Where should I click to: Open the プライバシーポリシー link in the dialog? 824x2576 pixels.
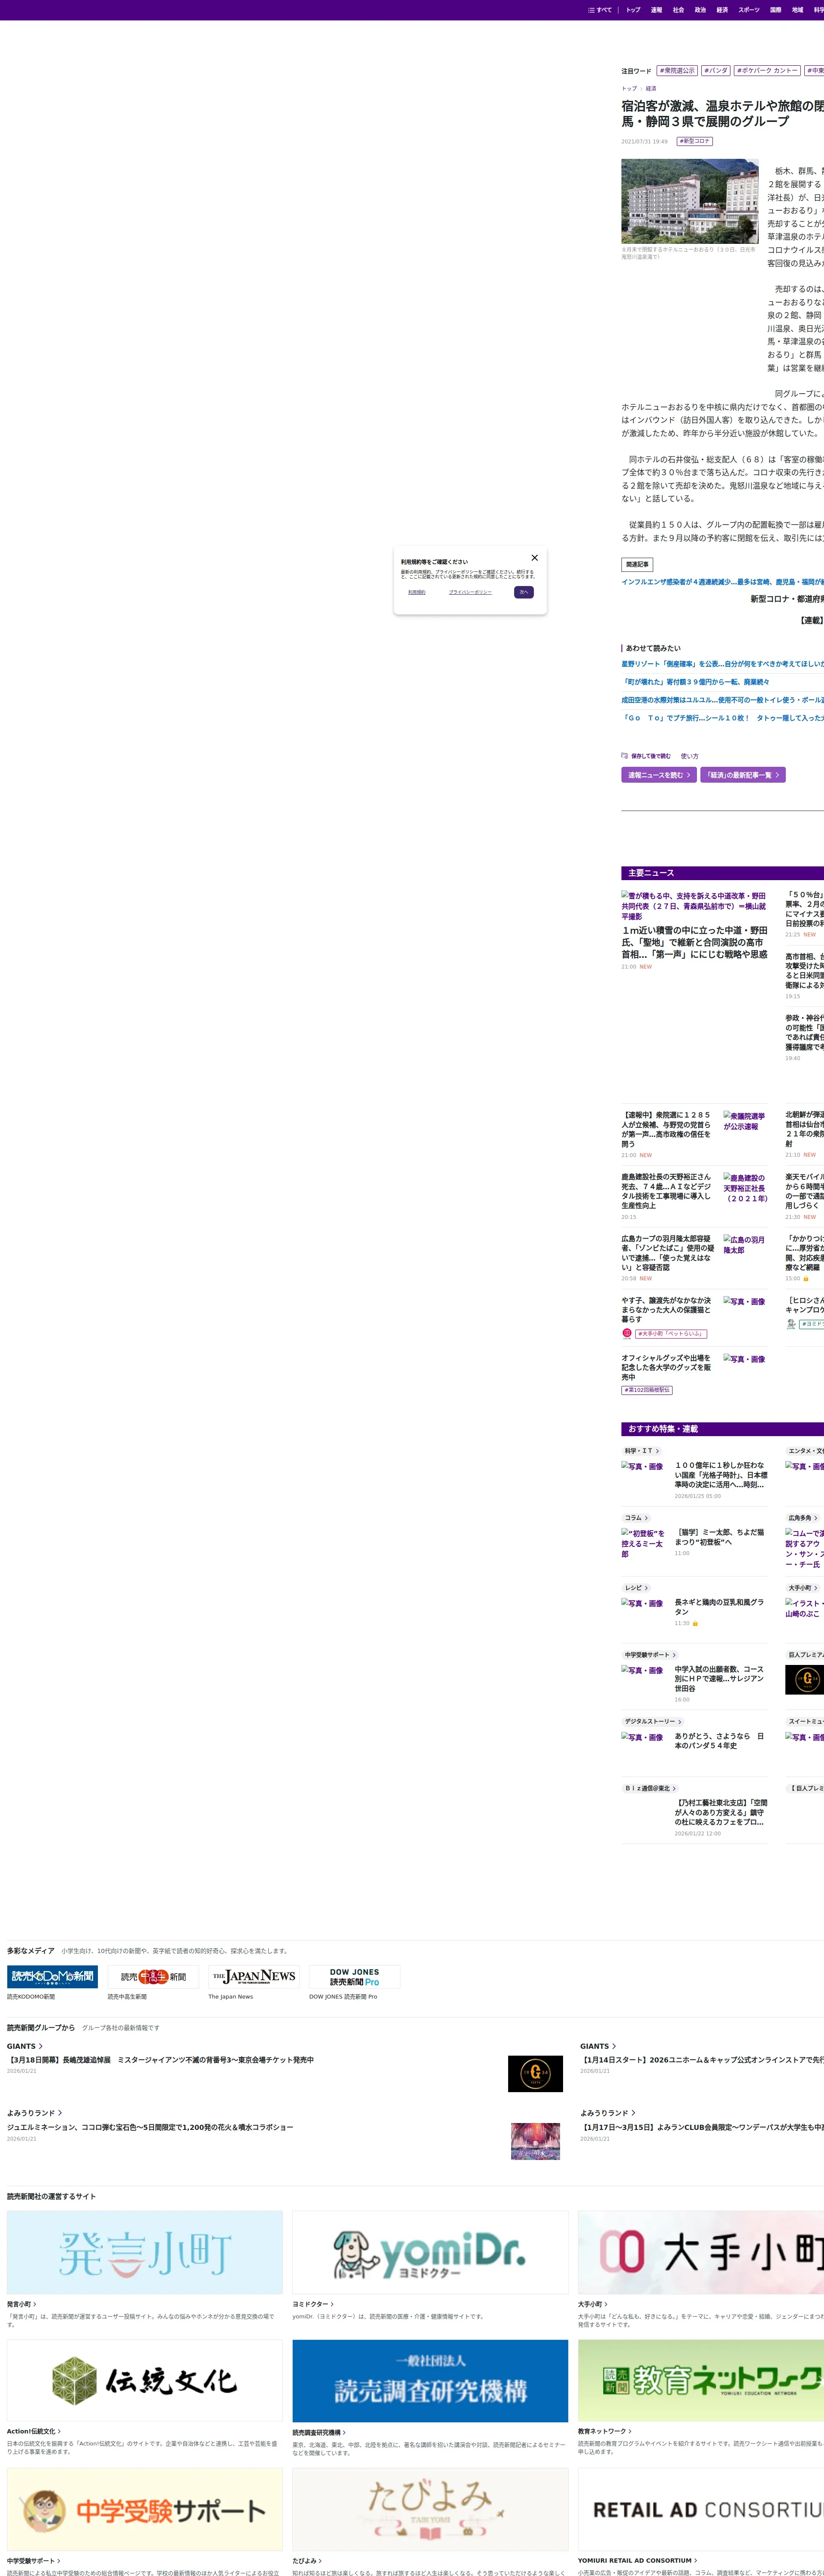(x=470, y=592)
